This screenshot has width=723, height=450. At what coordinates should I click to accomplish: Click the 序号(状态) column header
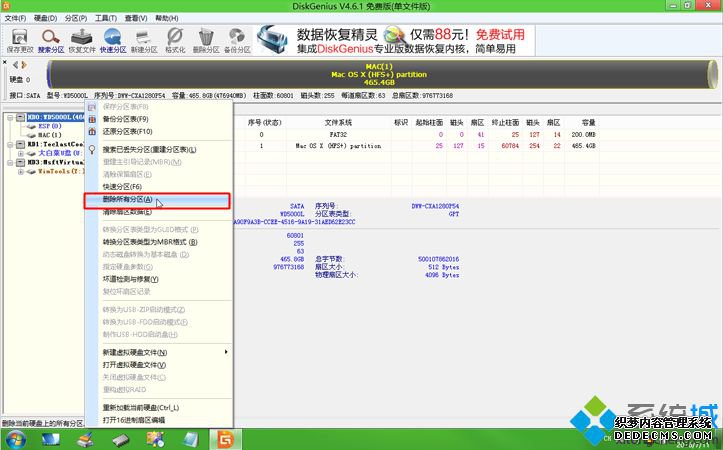point(265,123)
